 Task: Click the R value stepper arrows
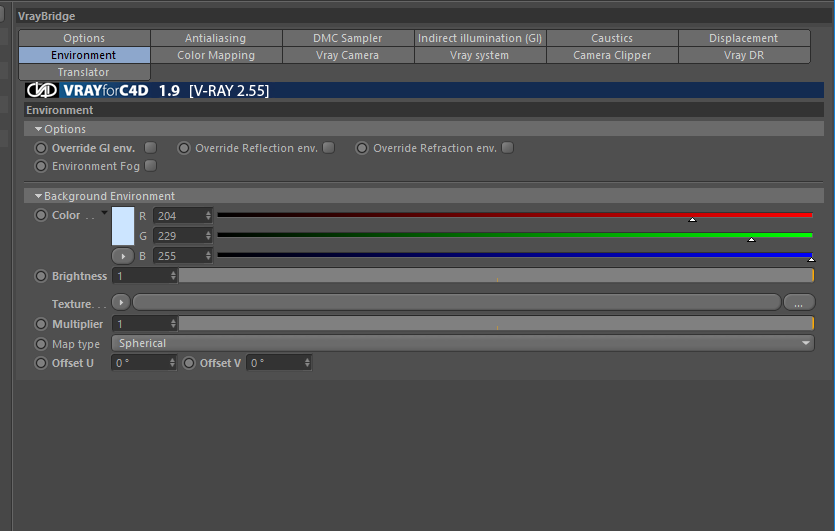[x=208, y=216]
